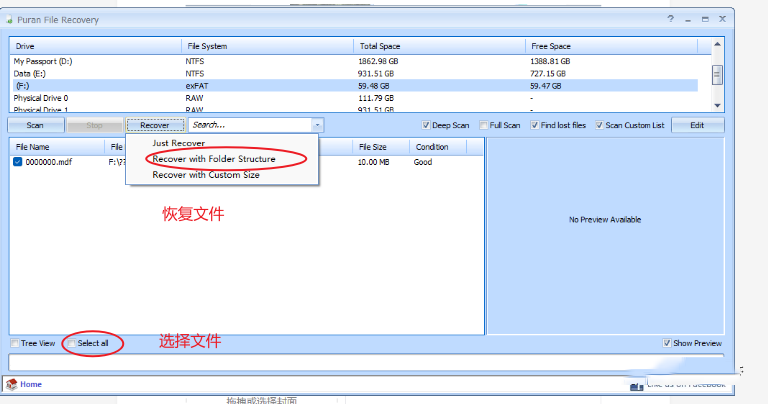
Task: Click the Edit custom list button
Action: pos(697,125)
